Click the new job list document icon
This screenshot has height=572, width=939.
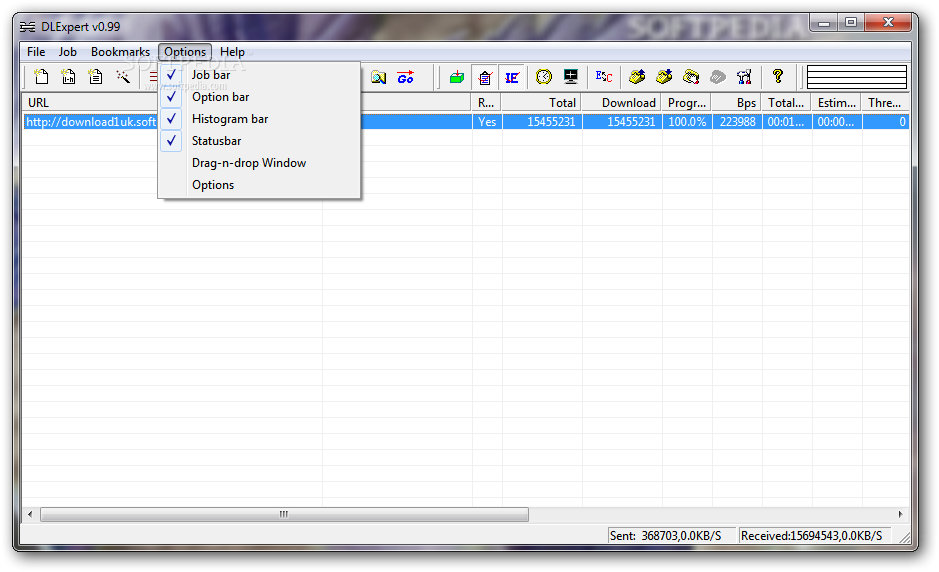[x=95, y=77]
